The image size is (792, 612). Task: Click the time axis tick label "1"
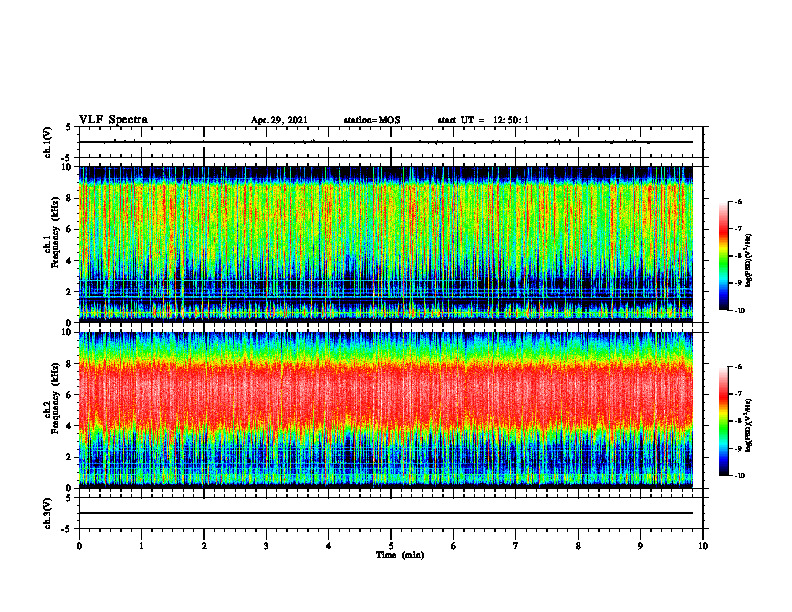tap(141, 546)
